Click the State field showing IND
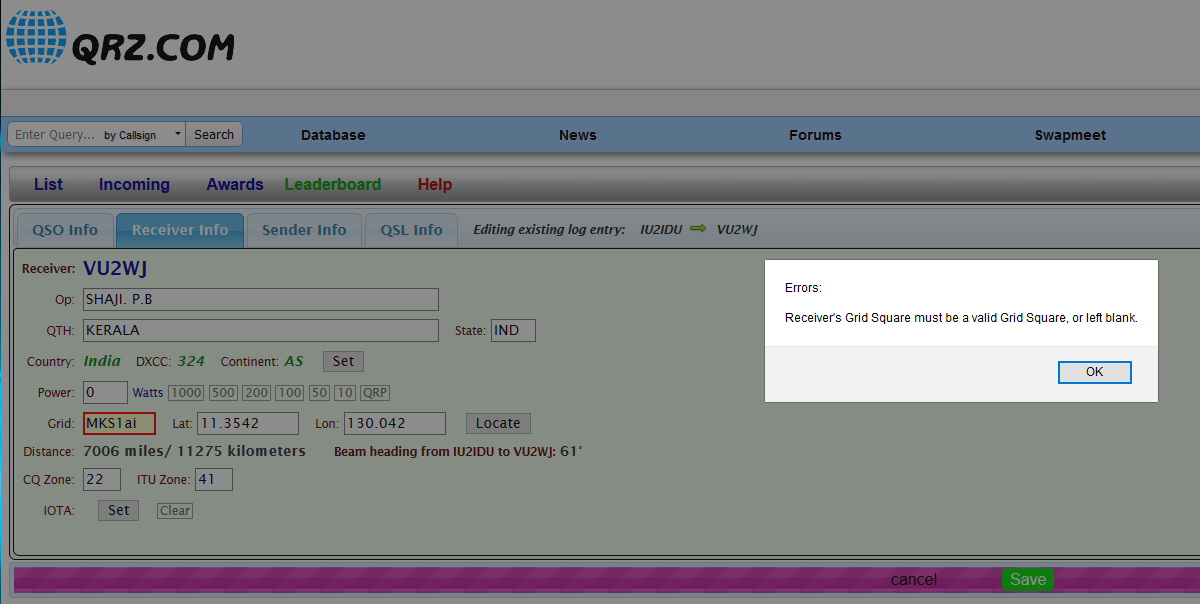The image size is (1200, 604). [513, 330]
